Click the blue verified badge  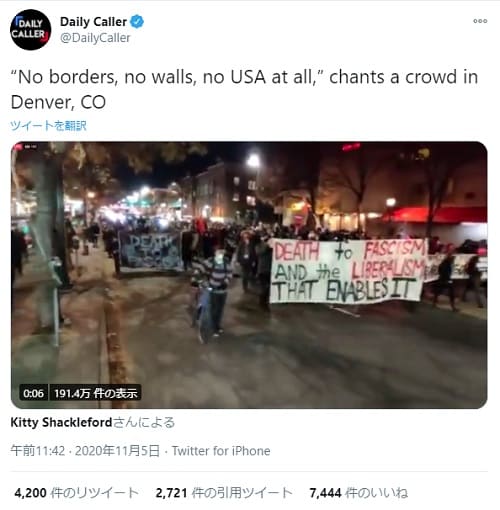137,22
